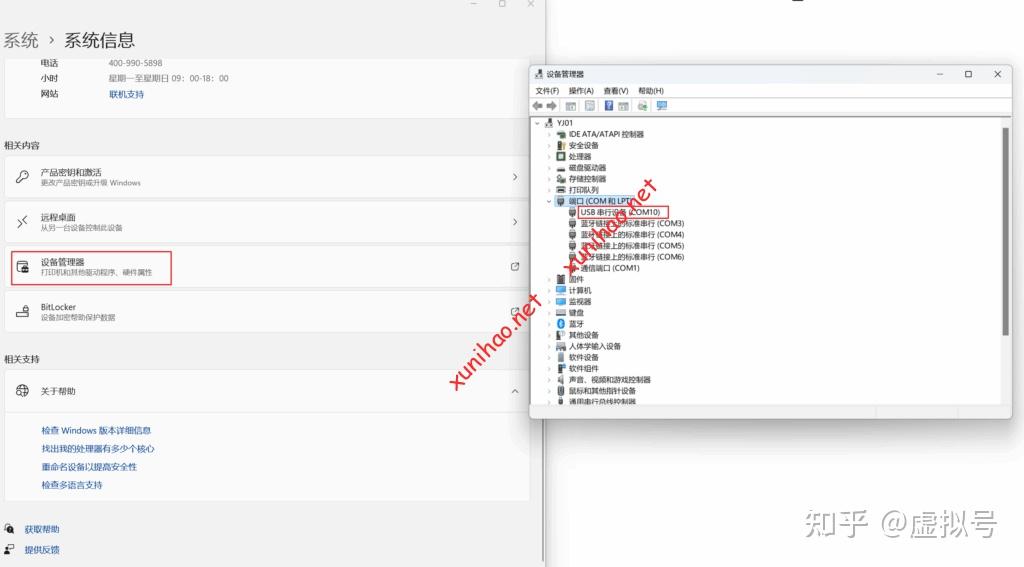Click the help icon in Device Manager toolbar

point(608,106)
